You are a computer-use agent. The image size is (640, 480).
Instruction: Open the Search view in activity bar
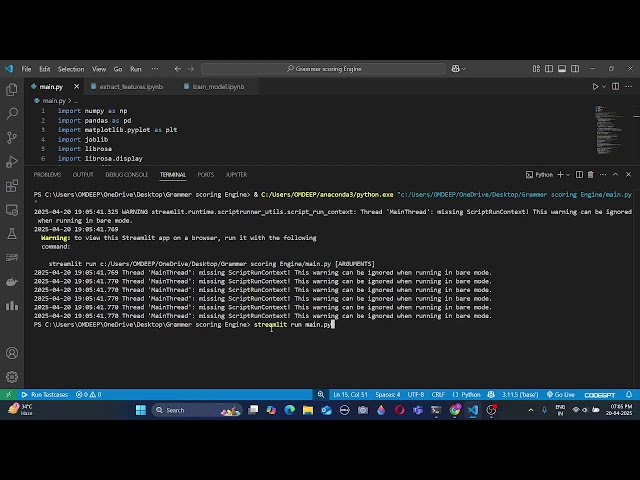(x=12, y=113)
